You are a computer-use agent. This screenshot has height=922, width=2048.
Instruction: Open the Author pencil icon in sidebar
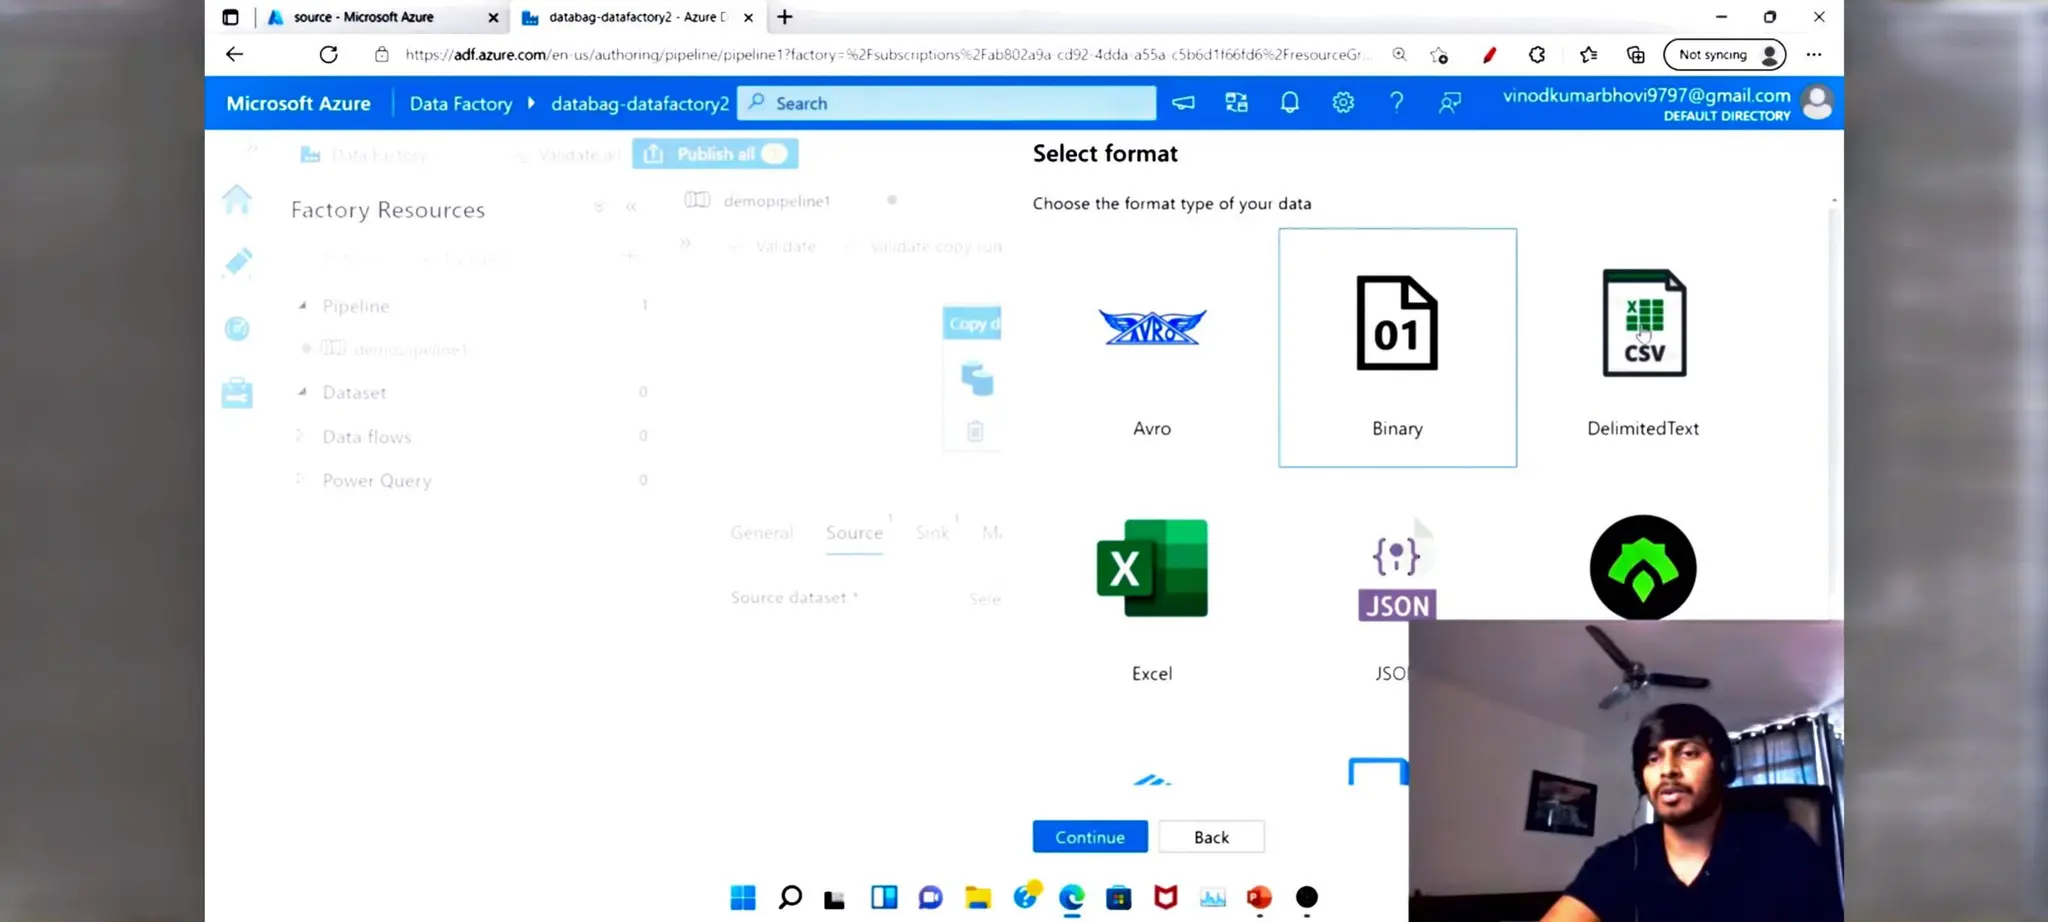237,262
